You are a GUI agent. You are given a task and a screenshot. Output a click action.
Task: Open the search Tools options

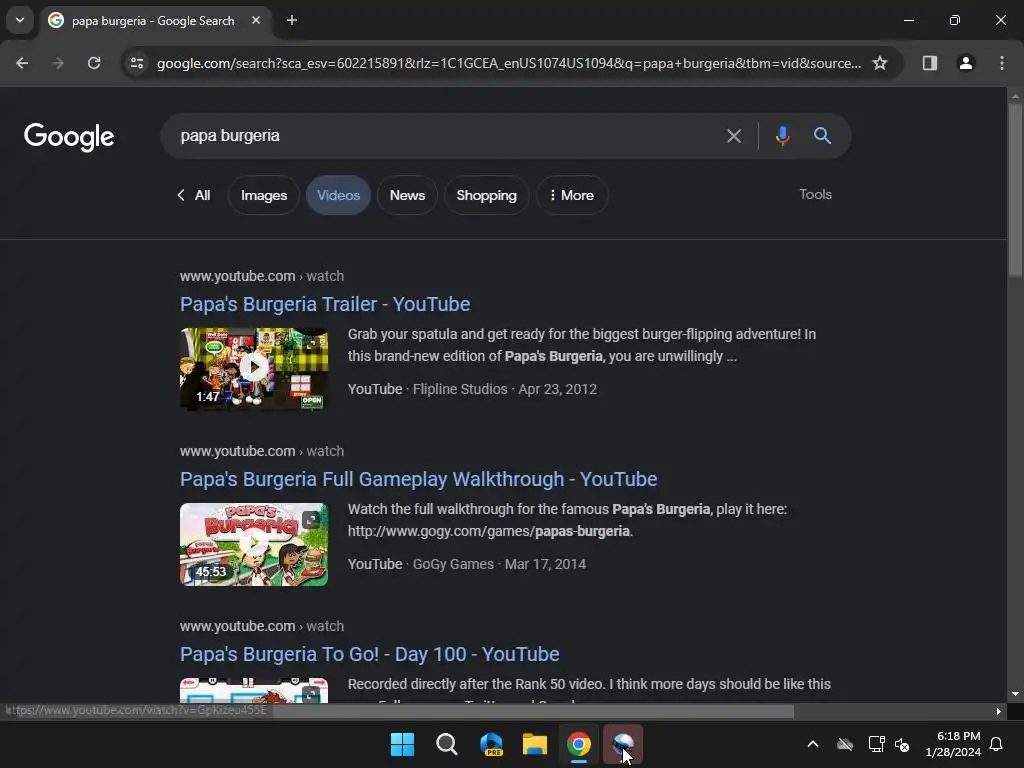[x=816, y=195]
